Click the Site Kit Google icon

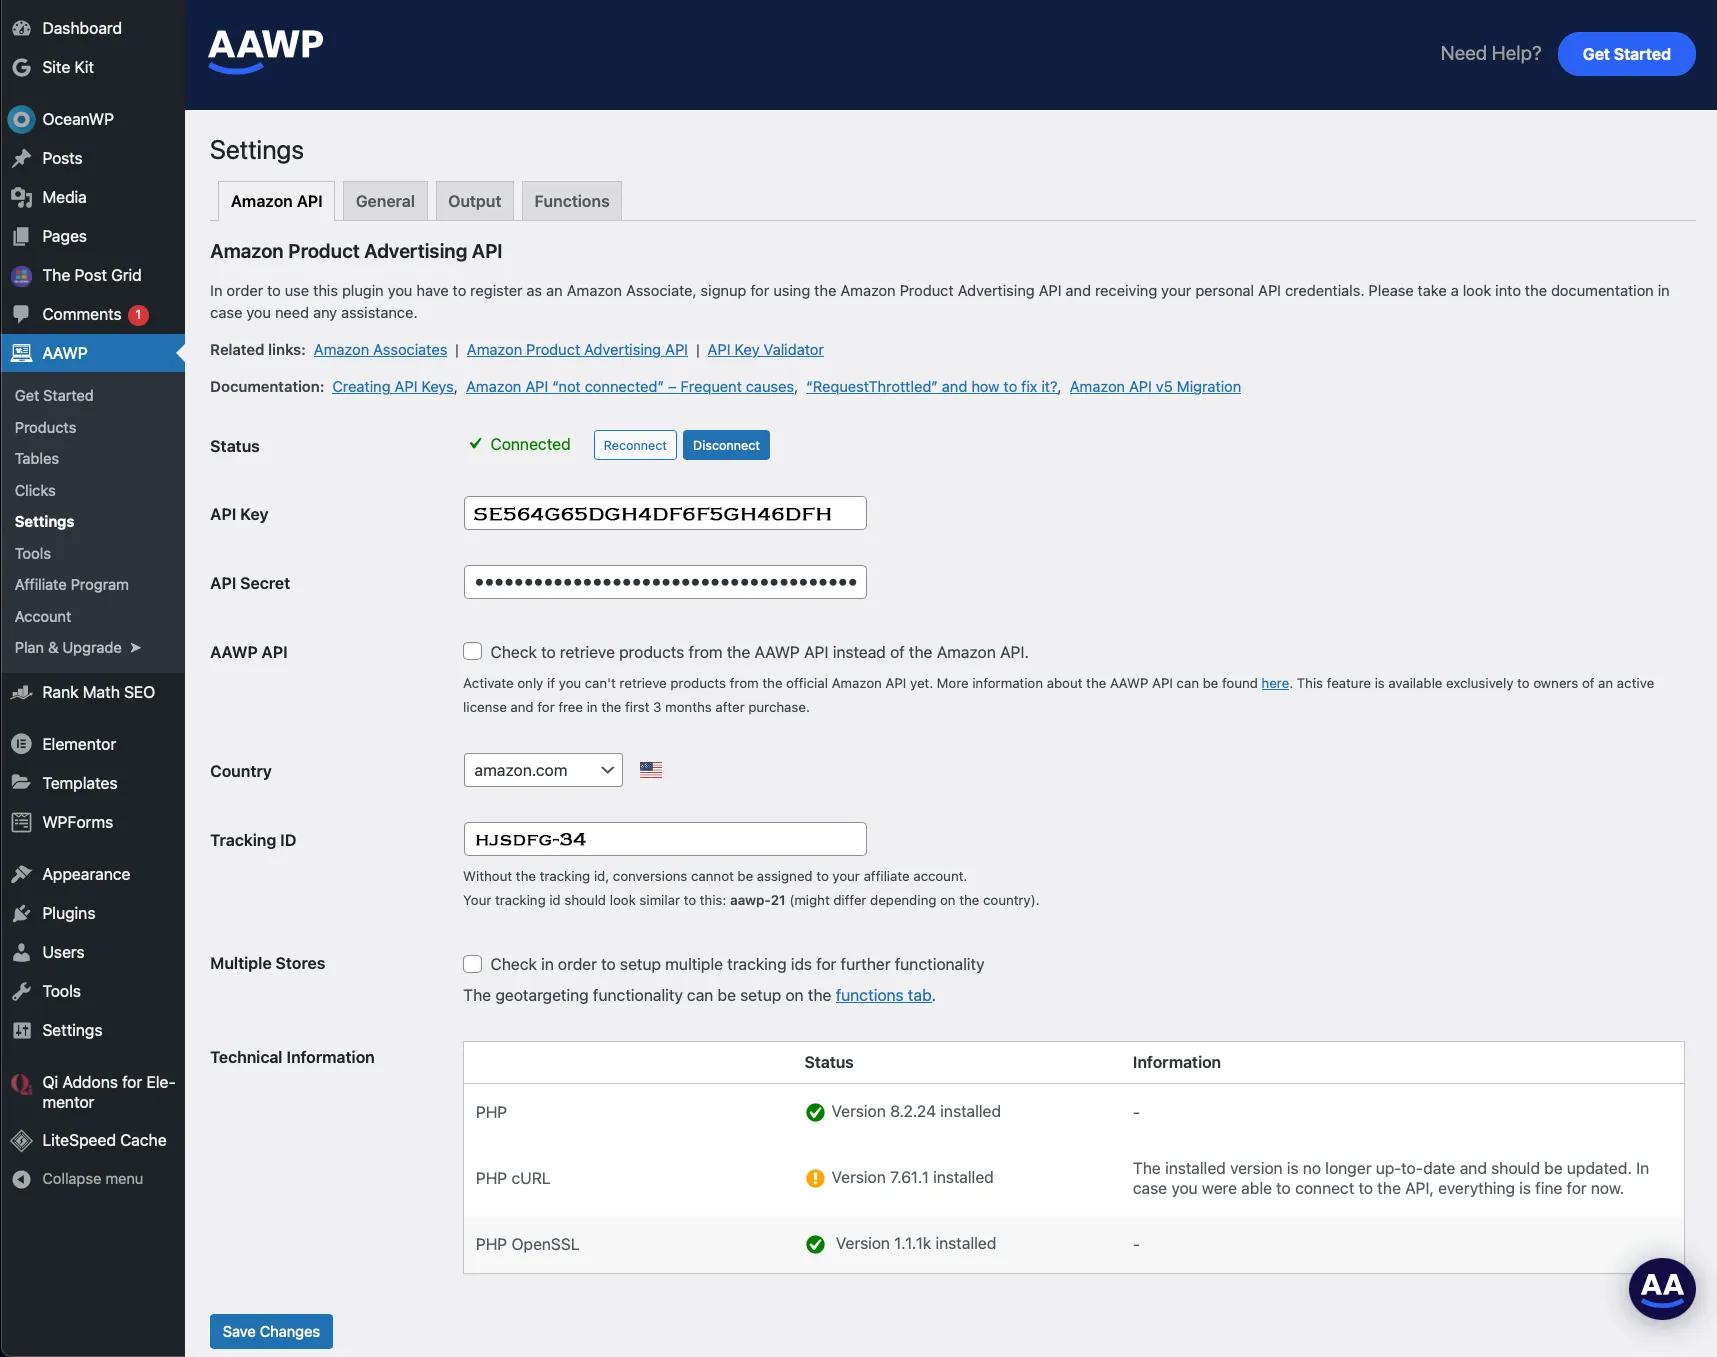[x=21, y=67]
